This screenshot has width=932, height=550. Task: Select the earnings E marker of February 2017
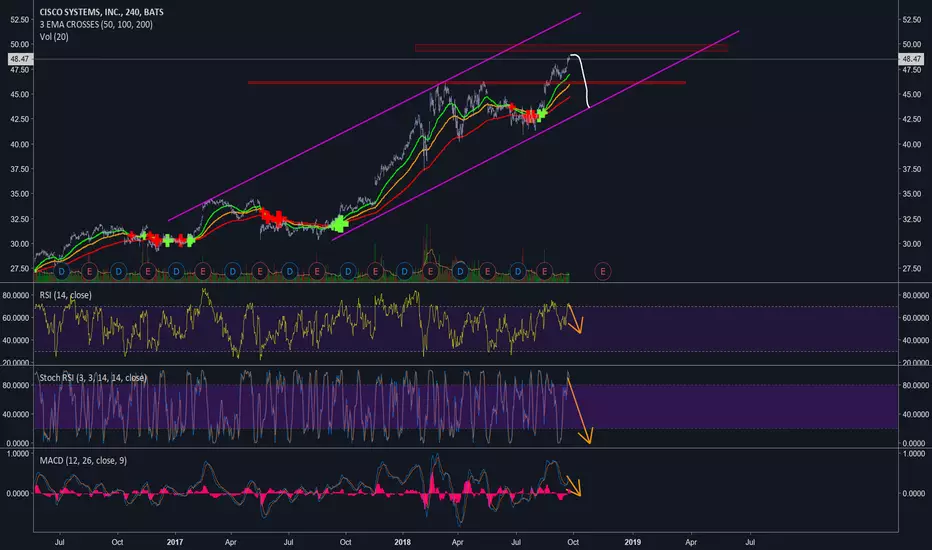[x=203, y=272]
